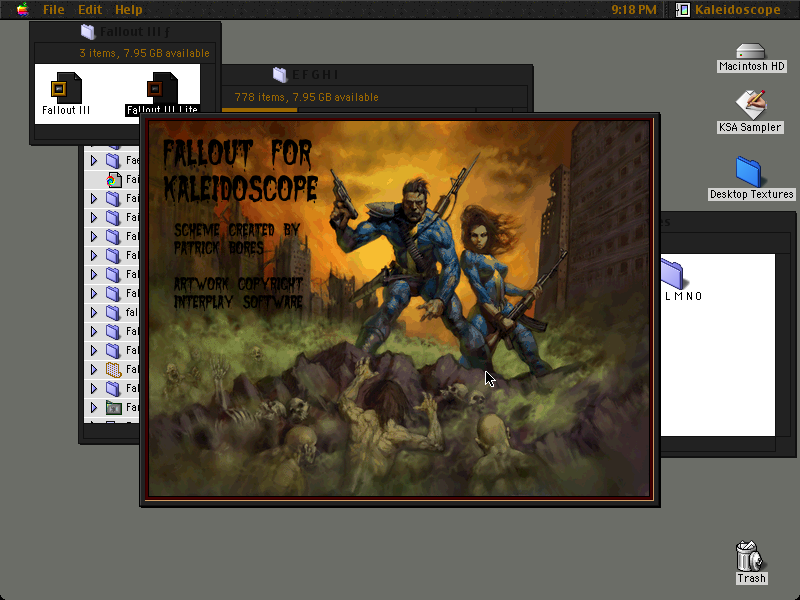The image size is (800, 600).
Task: Select the grid-patterned suitcase icon in the list
Action: (113, 369)
